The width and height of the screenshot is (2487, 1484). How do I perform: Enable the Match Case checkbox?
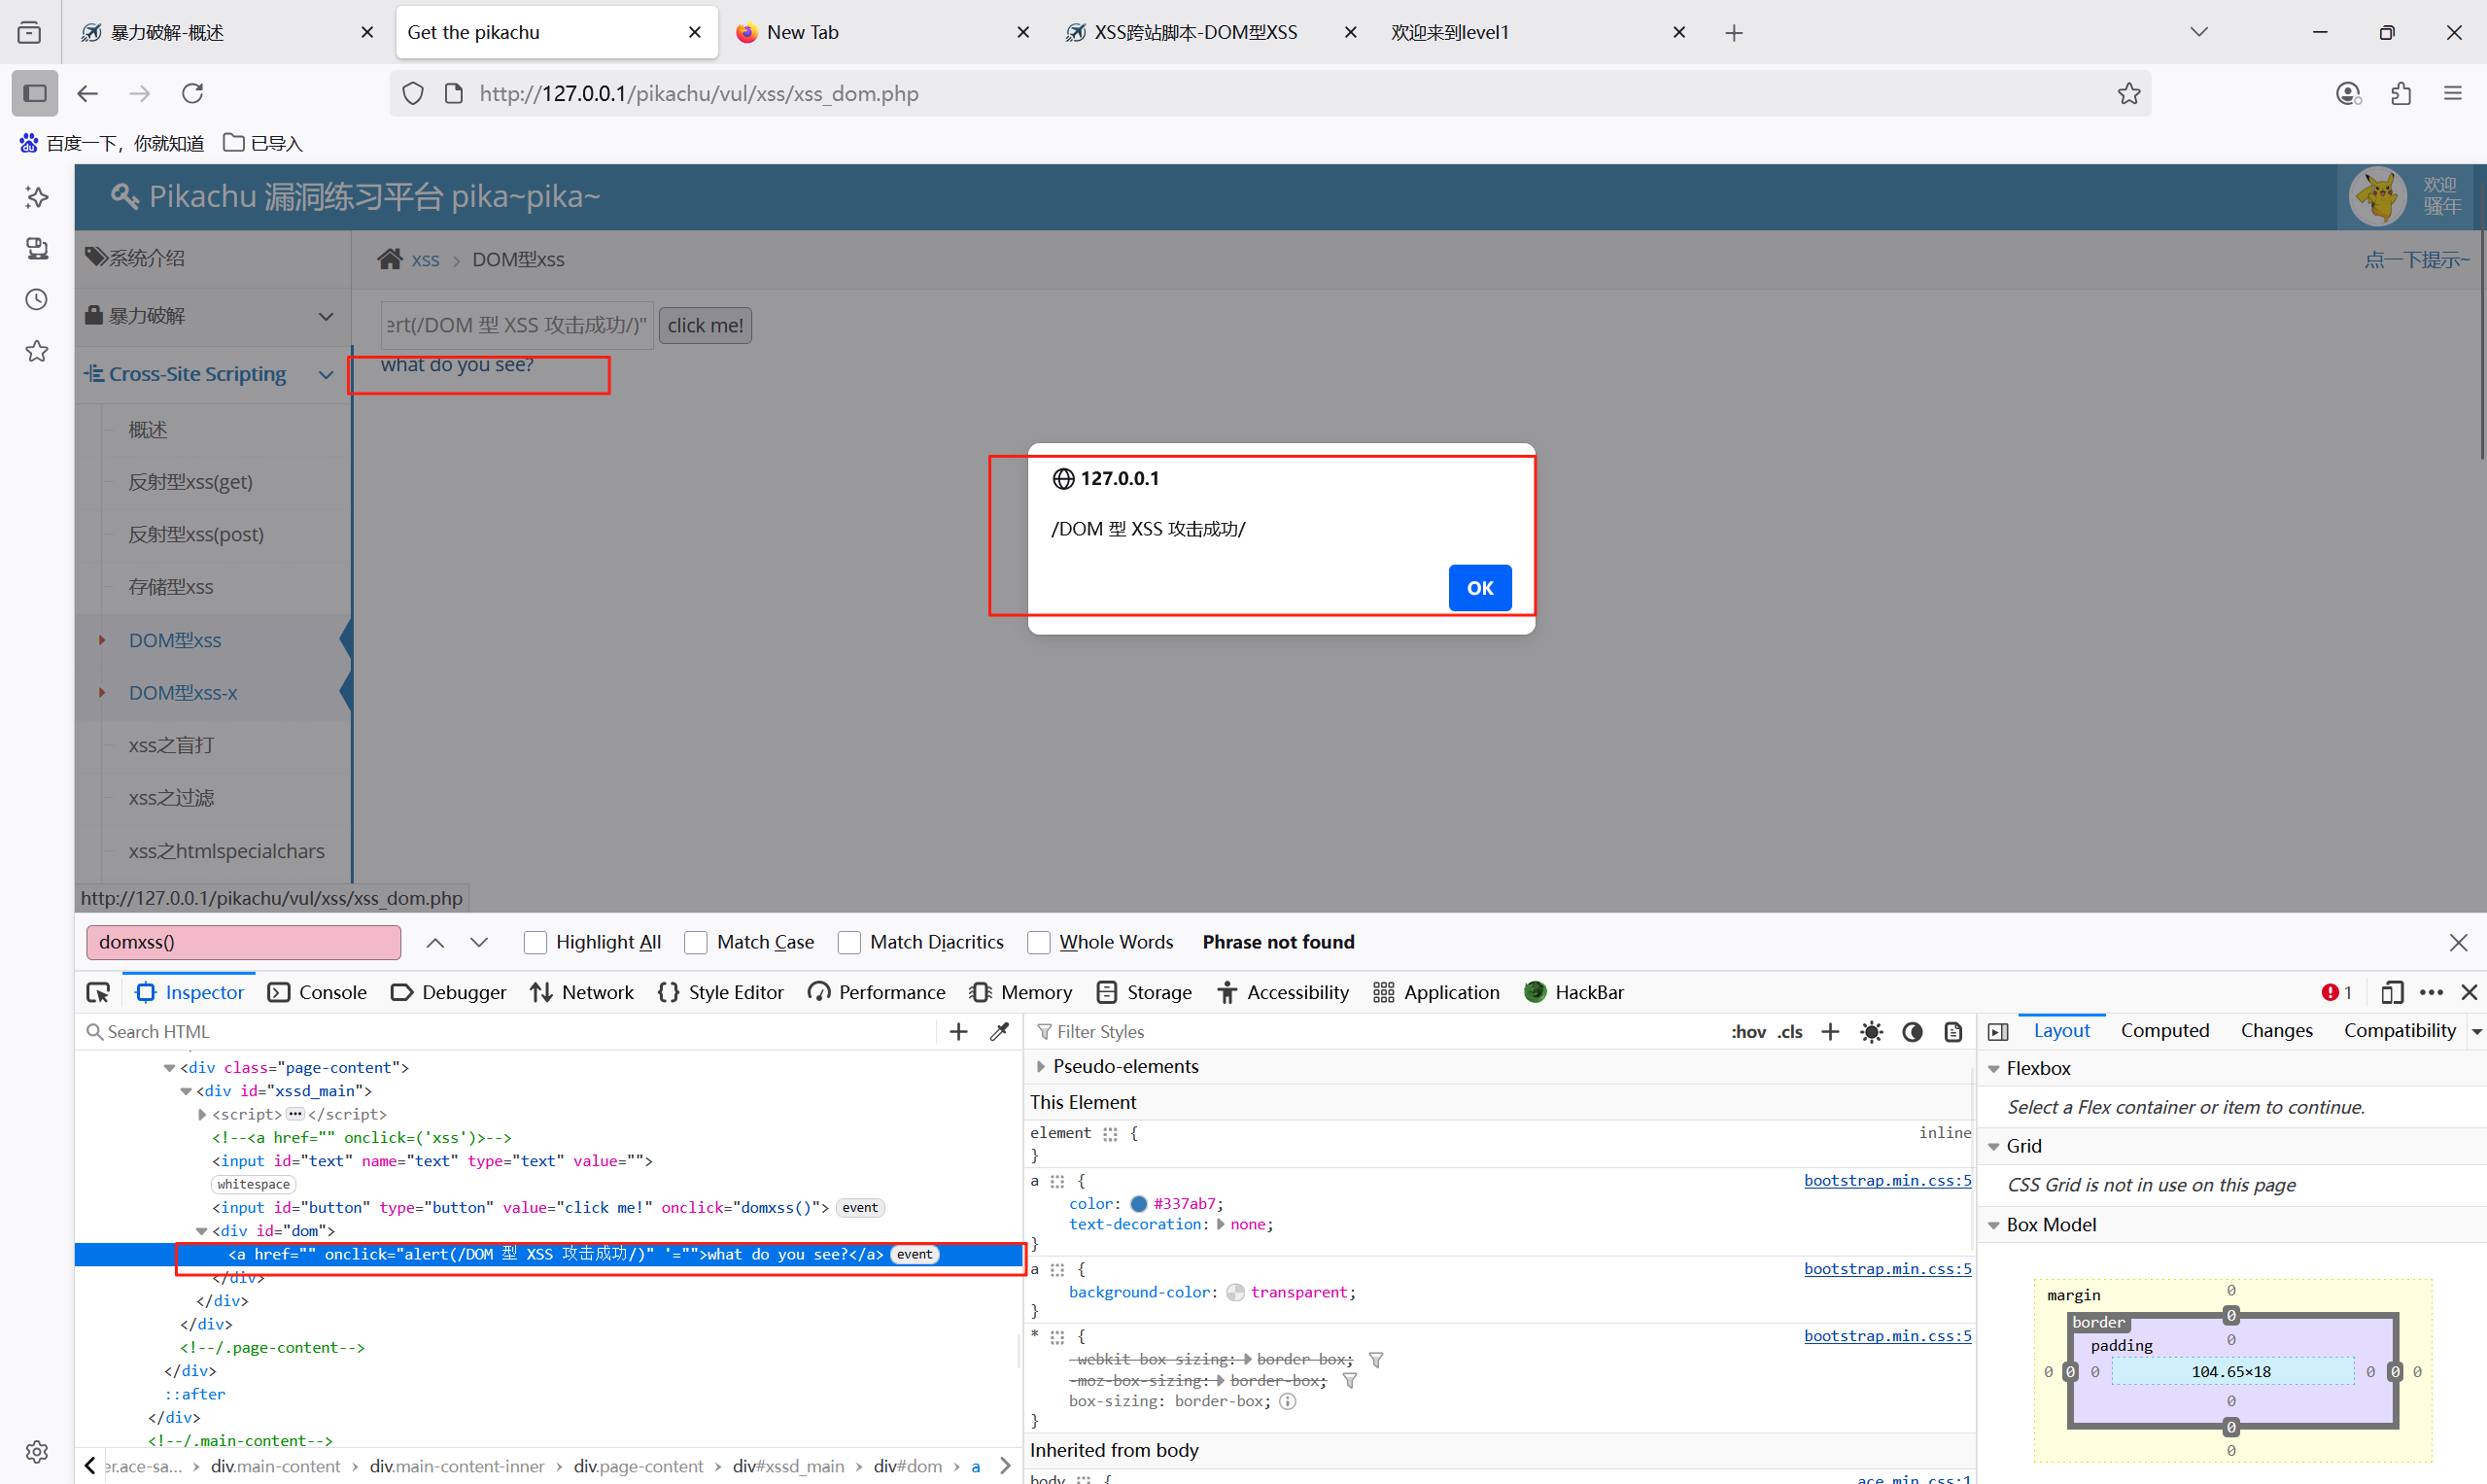(x=696, y=942)
